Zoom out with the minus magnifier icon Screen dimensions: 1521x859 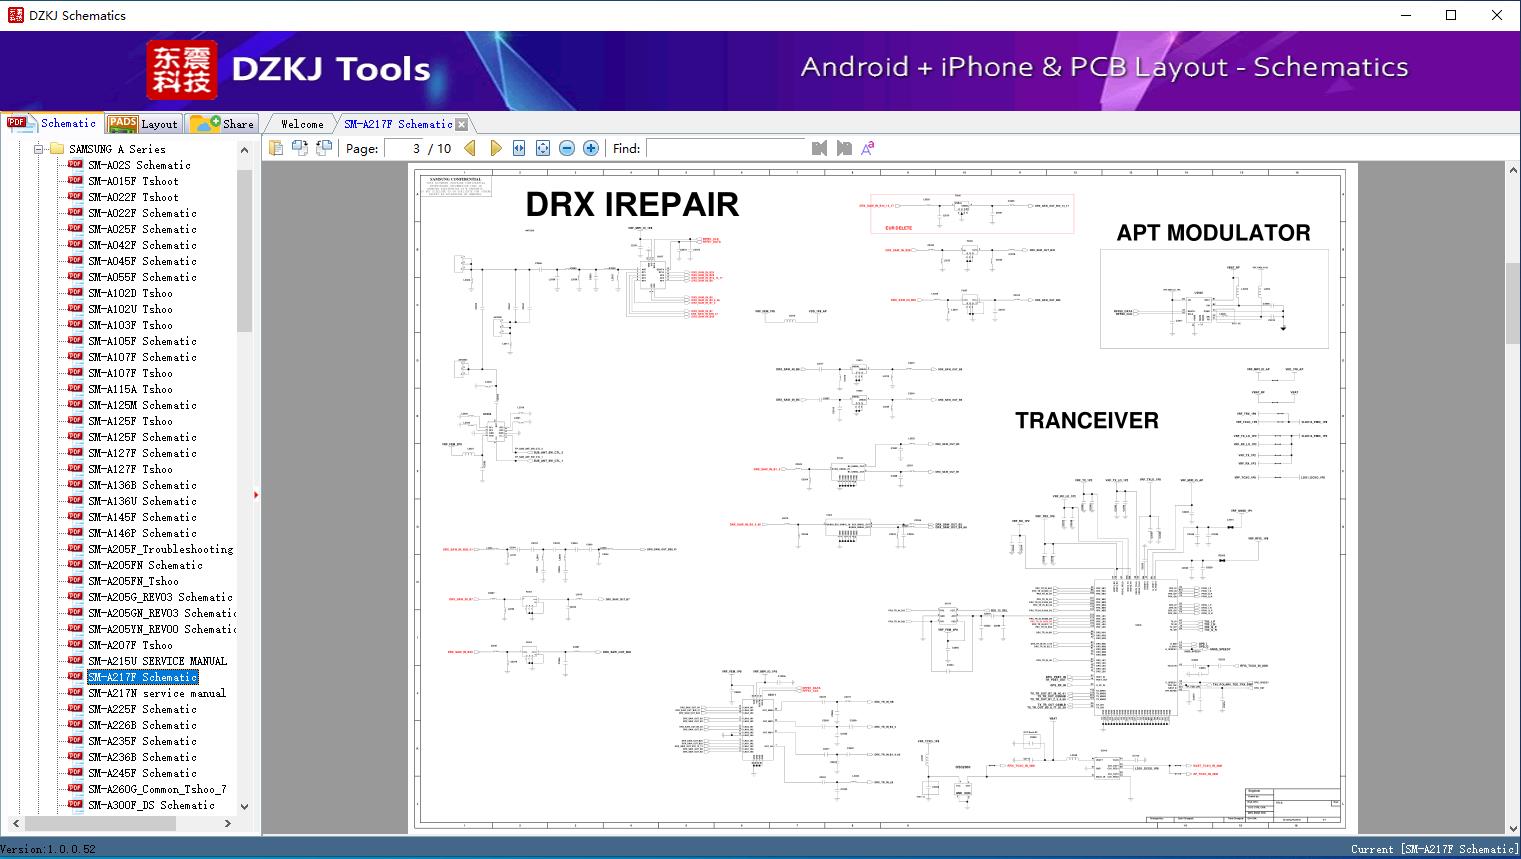coord(566,148)
